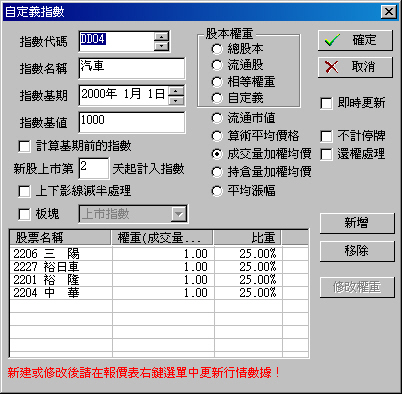
Task: Click the 確定 confirm button
Action: [x=355, y=40]
